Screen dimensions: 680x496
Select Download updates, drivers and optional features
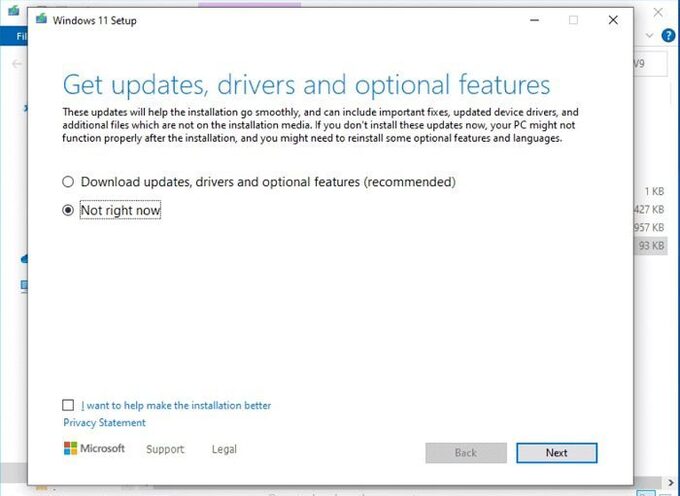[68, 182]
